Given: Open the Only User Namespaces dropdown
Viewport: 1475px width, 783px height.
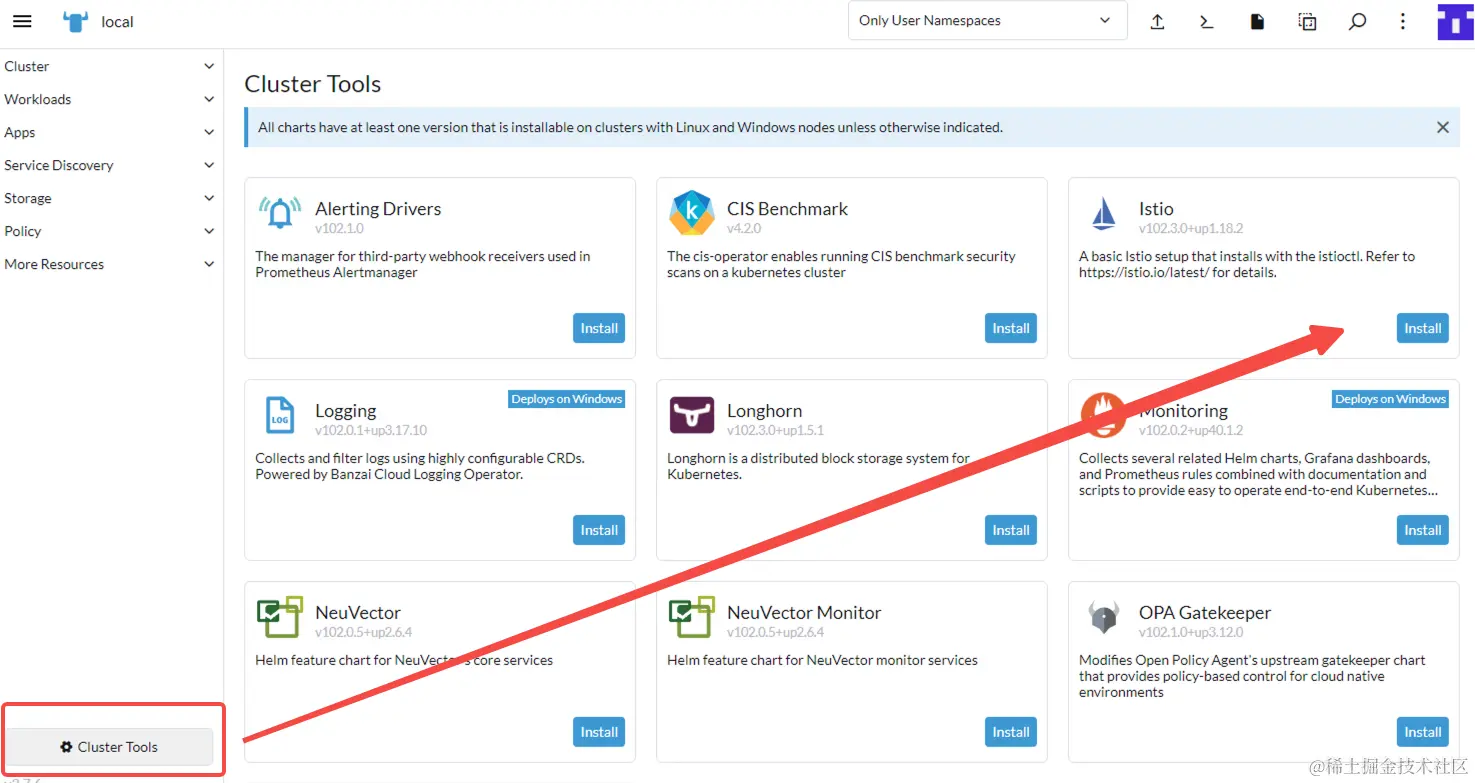Looking at the screenshot, I should pyautogui.click(x=987, y=21).
